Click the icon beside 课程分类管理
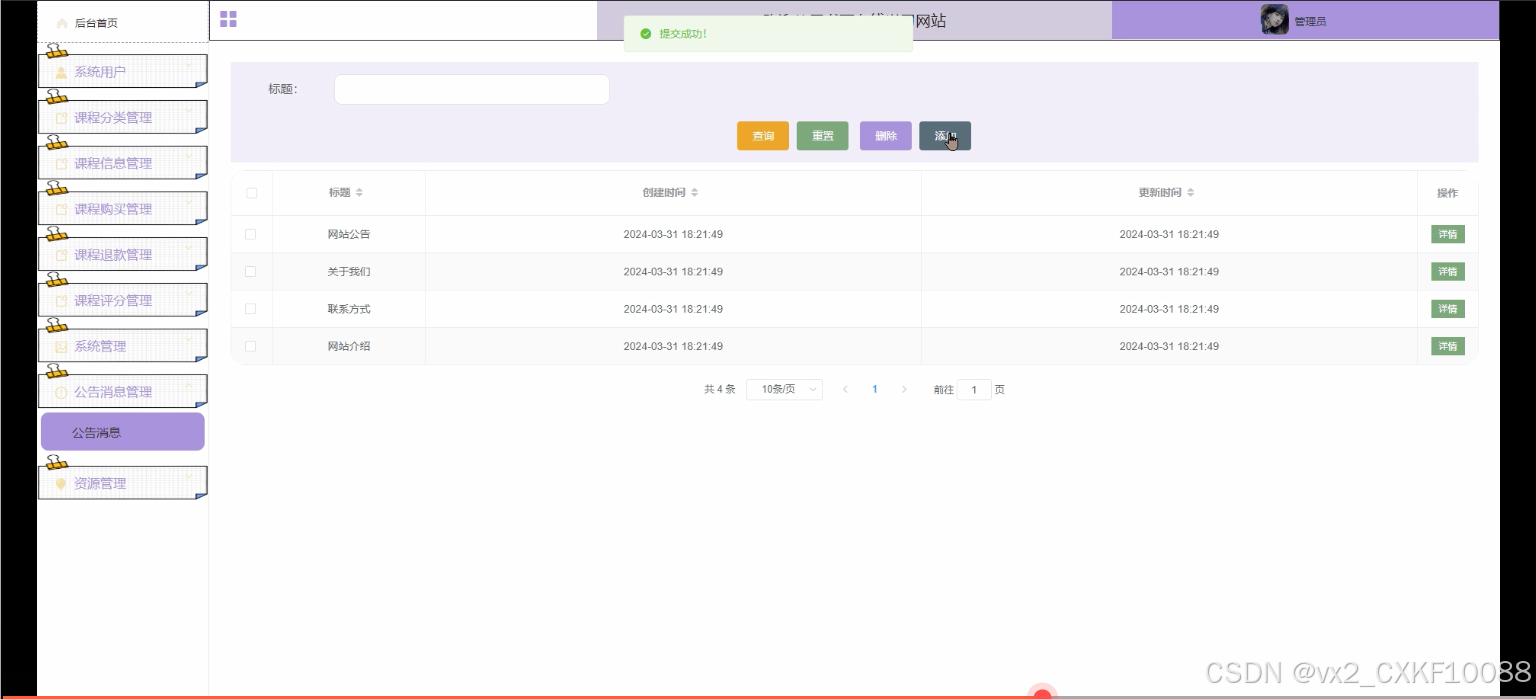The image size is (1536, 699). point(61,118)
